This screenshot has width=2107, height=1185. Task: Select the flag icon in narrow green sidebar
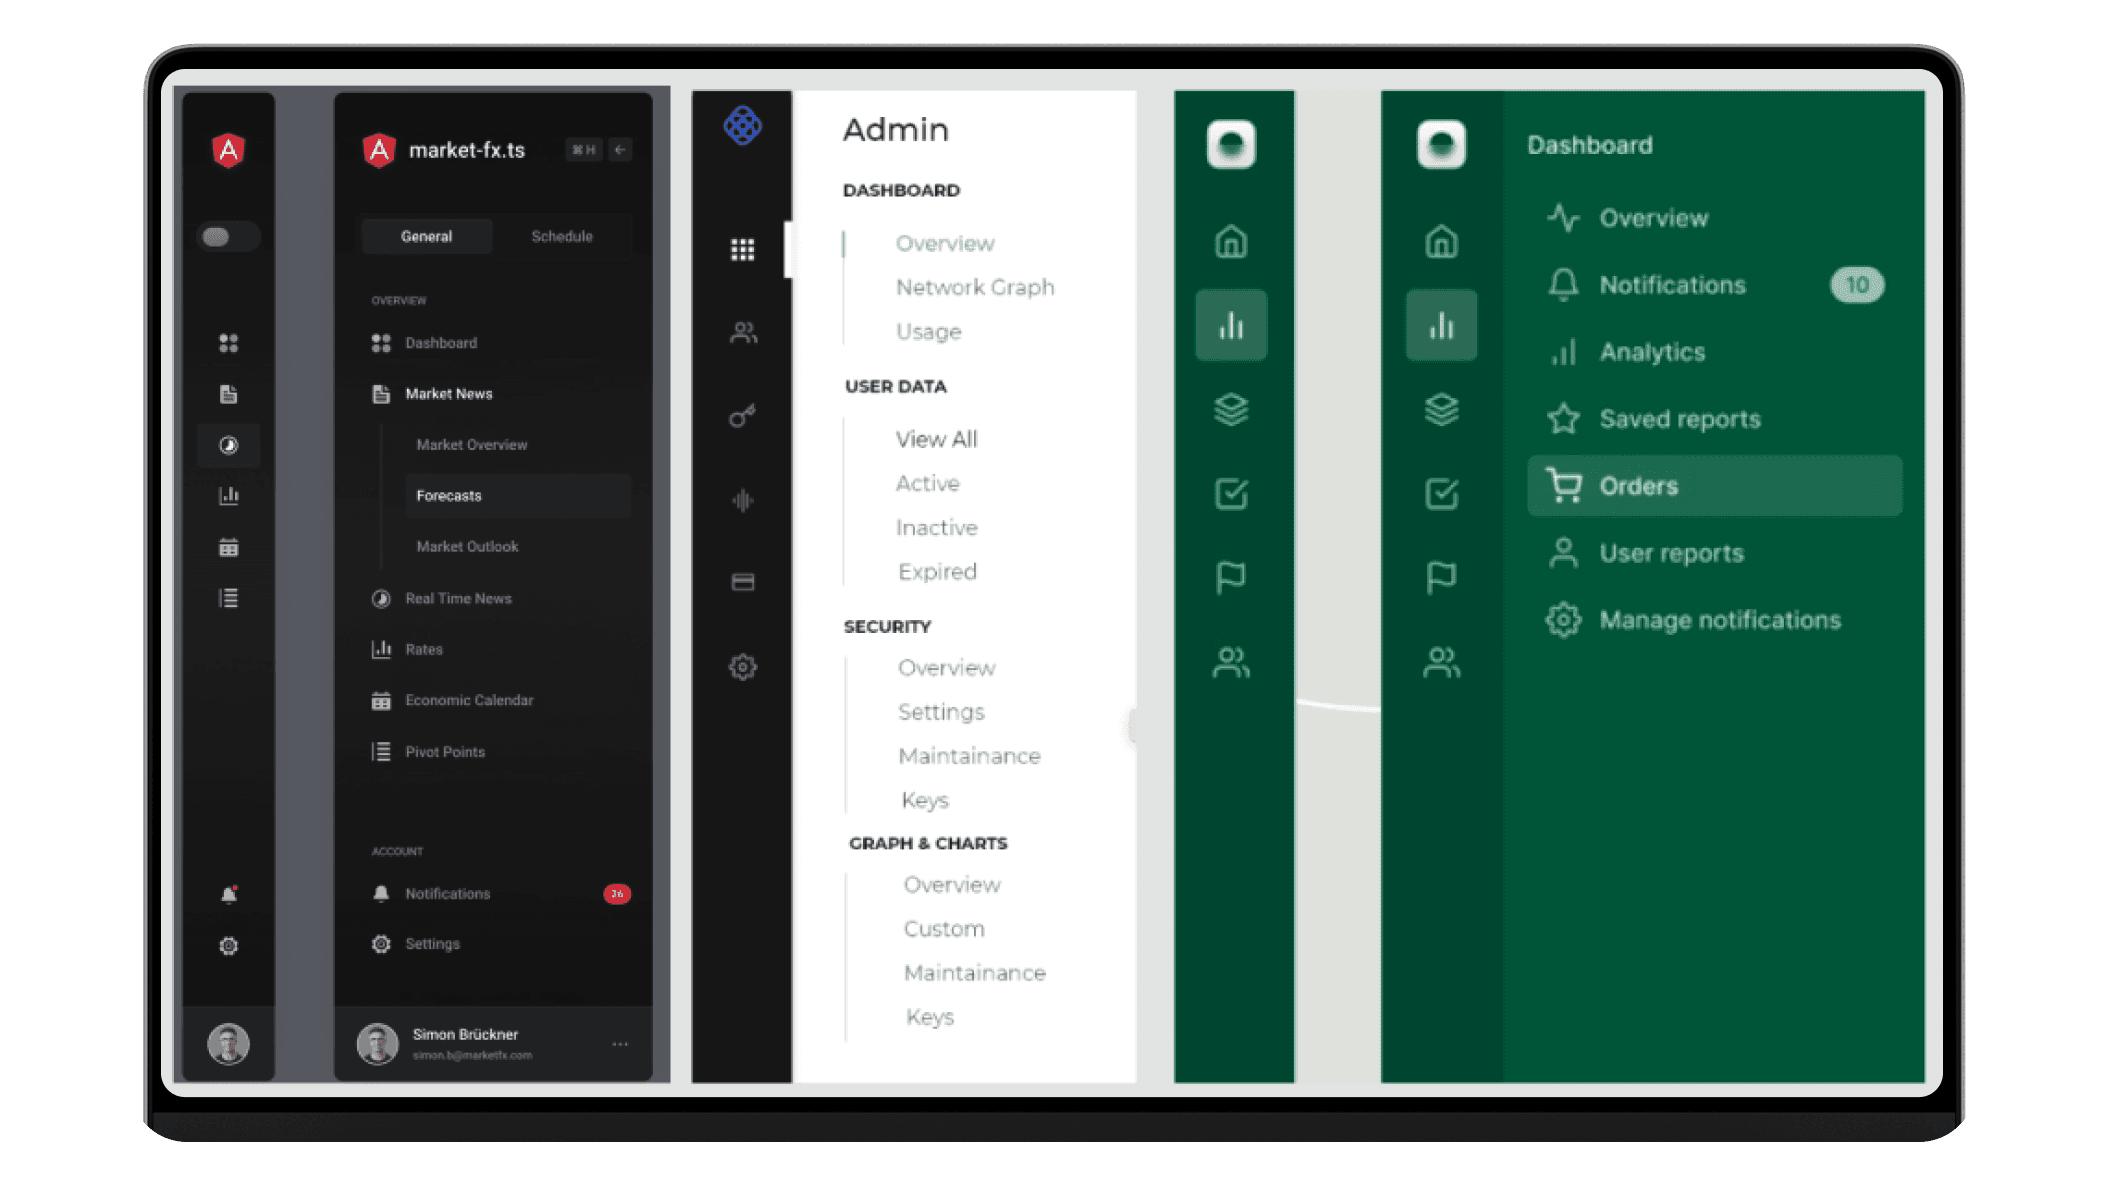pyautogui.click(x=1231, y=577)
